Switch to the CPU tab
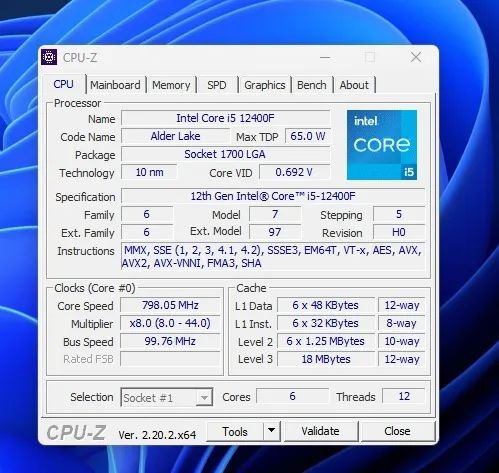This screenshot has height=473, width=499. [63, 84]
